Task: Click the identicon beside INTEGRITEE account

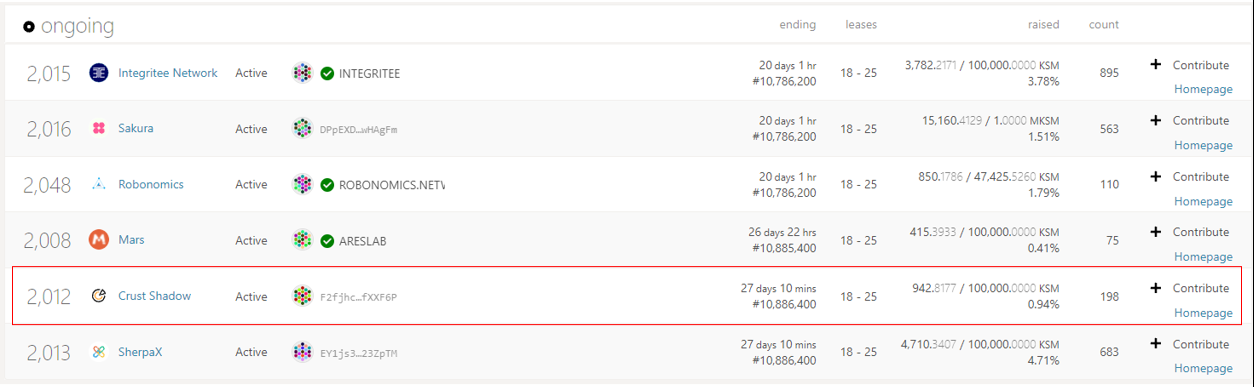Action: point(302,73)
